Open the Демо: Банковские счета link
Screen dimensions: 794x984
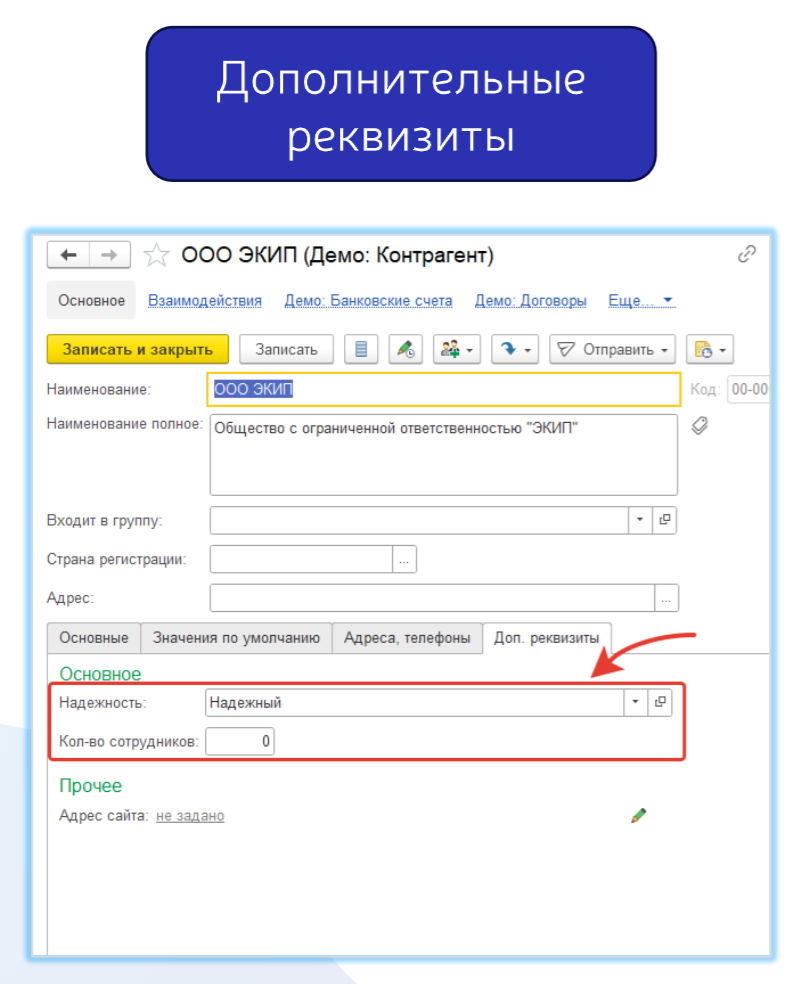click(368, 300)
